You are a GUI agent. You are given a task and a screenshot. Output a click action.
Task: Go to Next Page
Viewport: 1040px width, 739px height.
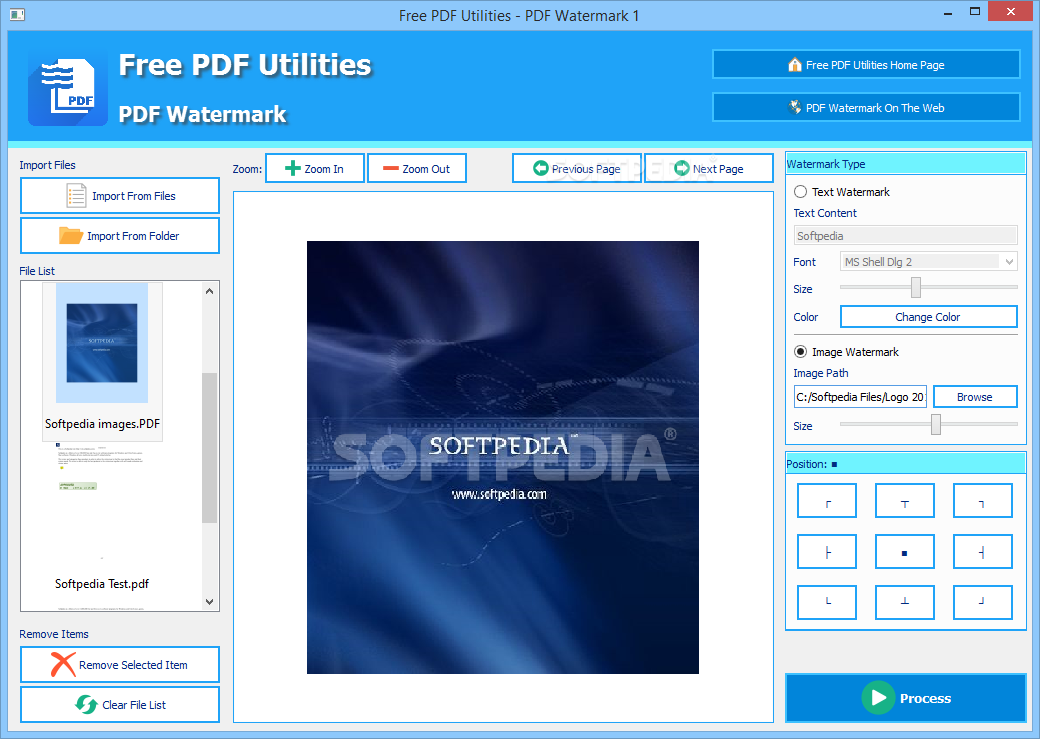tap(709, 168)
